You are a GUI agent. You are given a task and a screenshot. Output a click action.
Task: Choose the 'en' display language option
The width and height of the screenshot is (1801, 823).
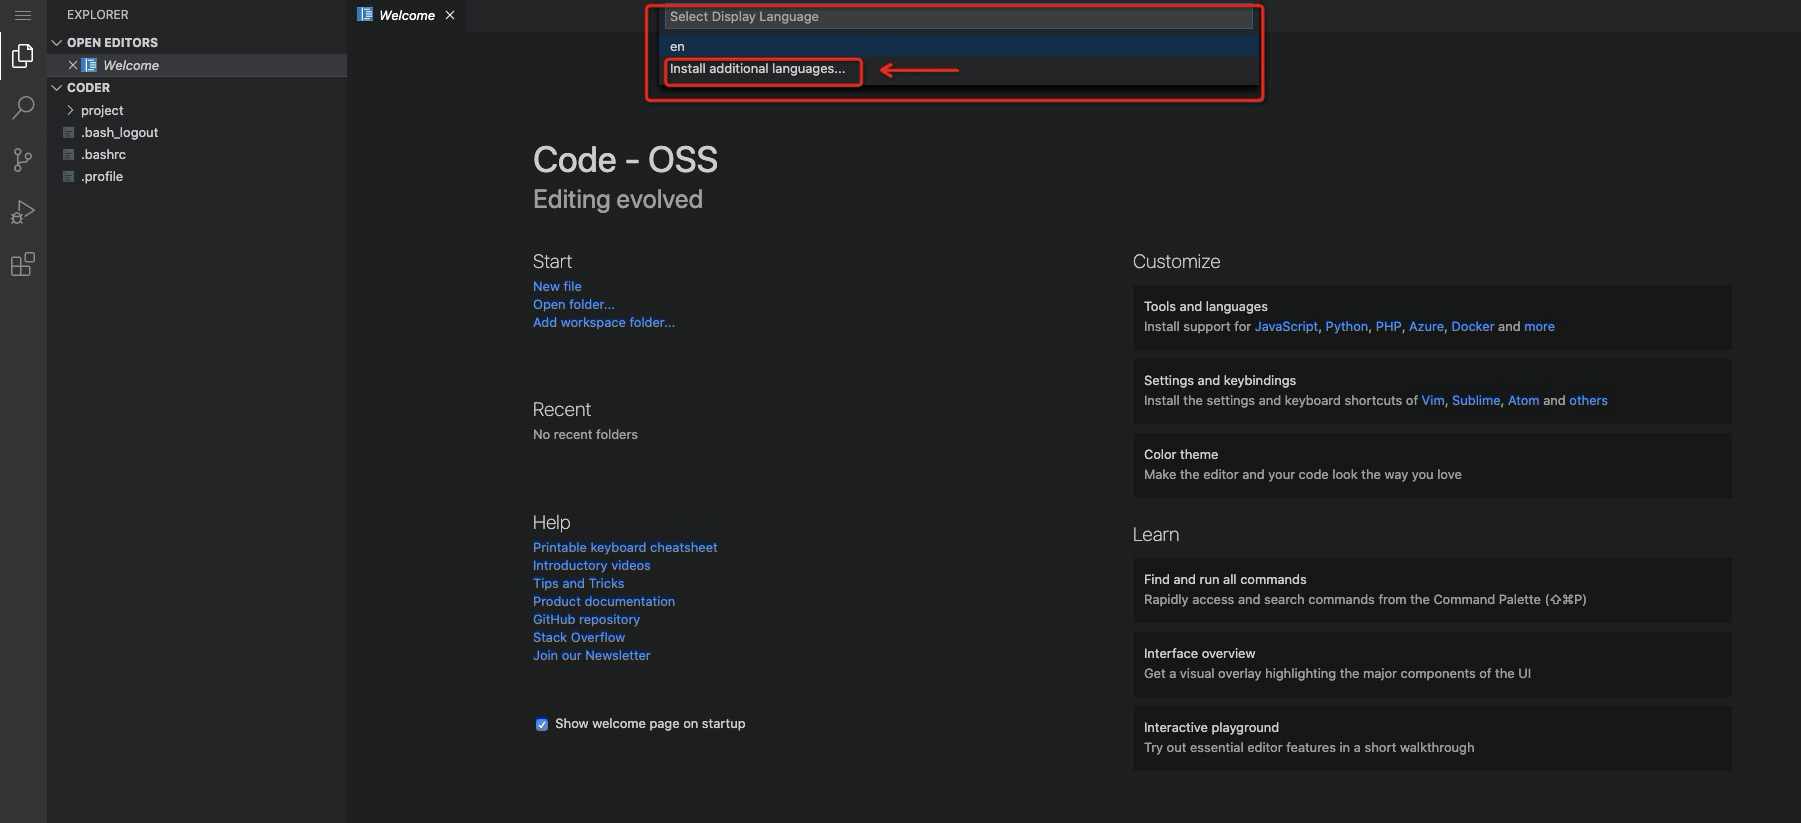[x=958, y=47]
